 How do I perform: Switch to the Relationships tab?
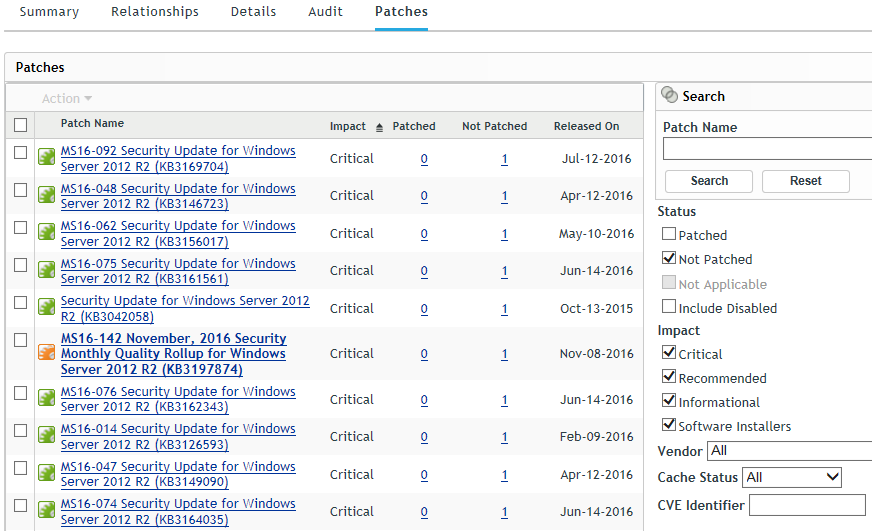pos(154,12)
